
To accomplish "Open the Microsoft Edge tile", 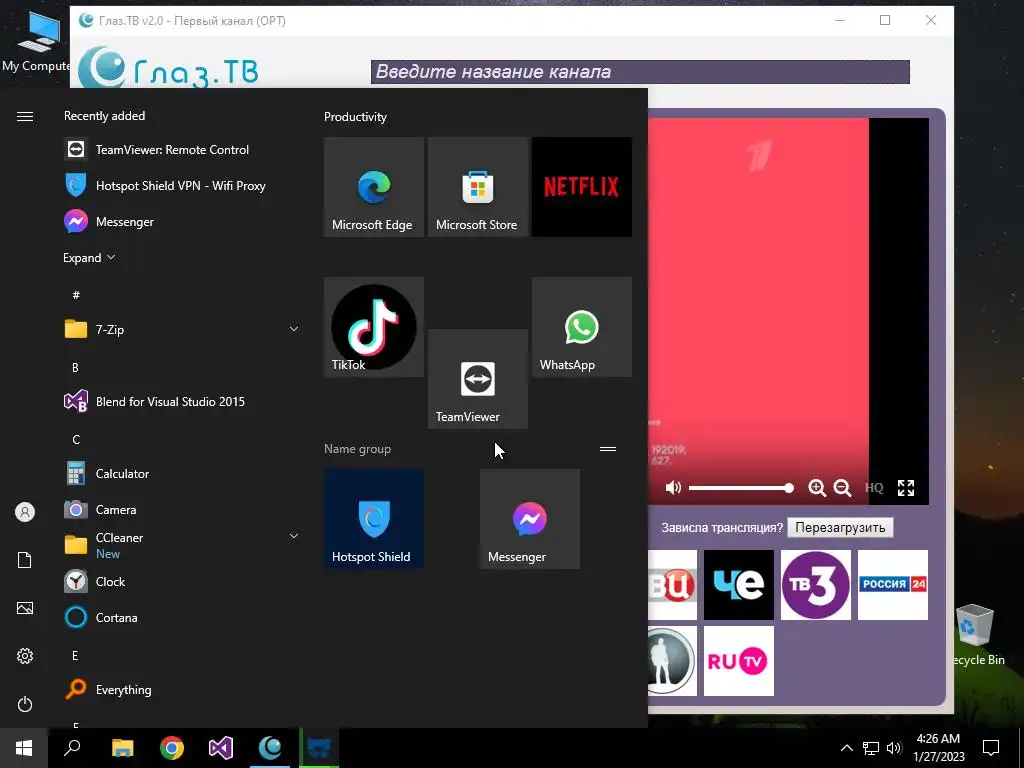I will (x=374, y=187).
